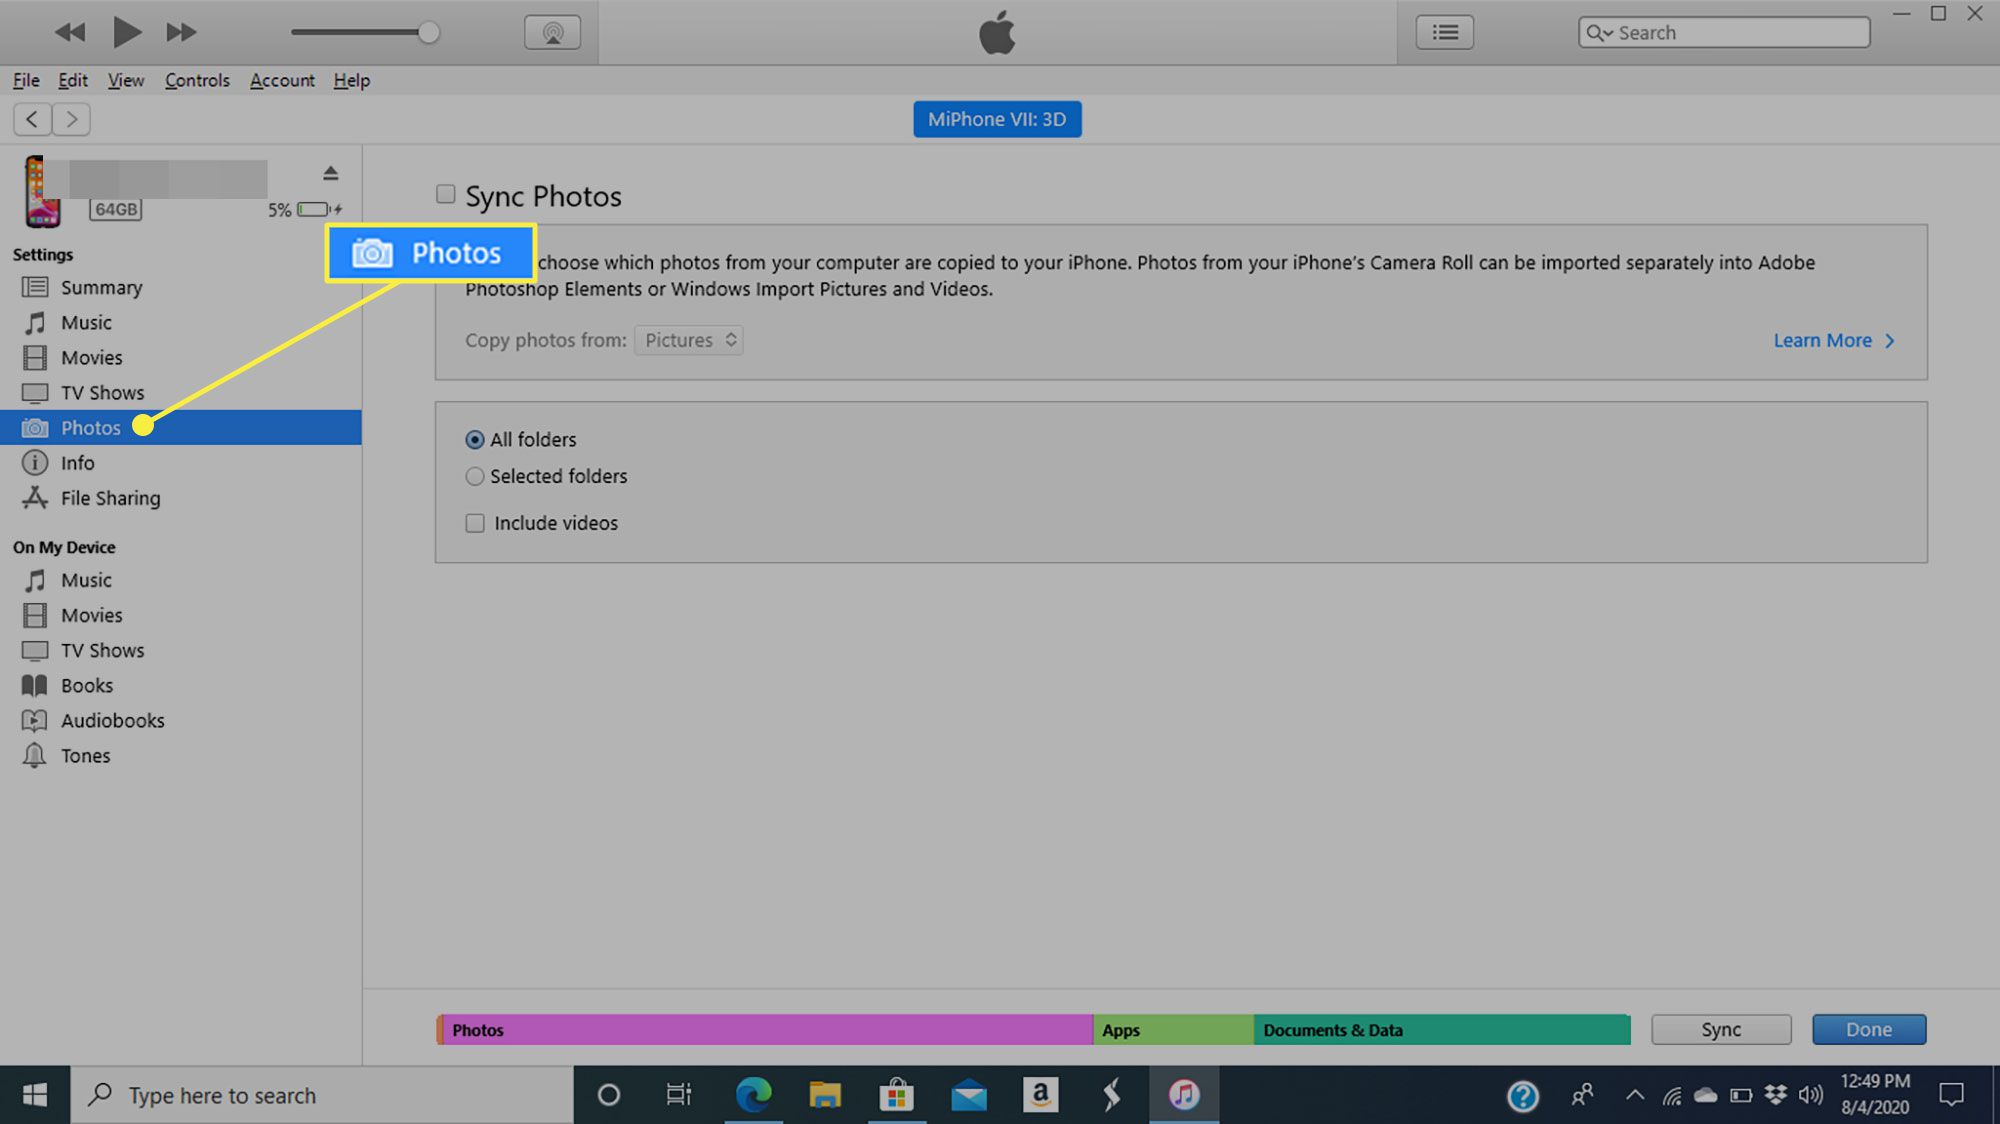Open the Controls menu

pyautogui.click(x=196, y=80)
